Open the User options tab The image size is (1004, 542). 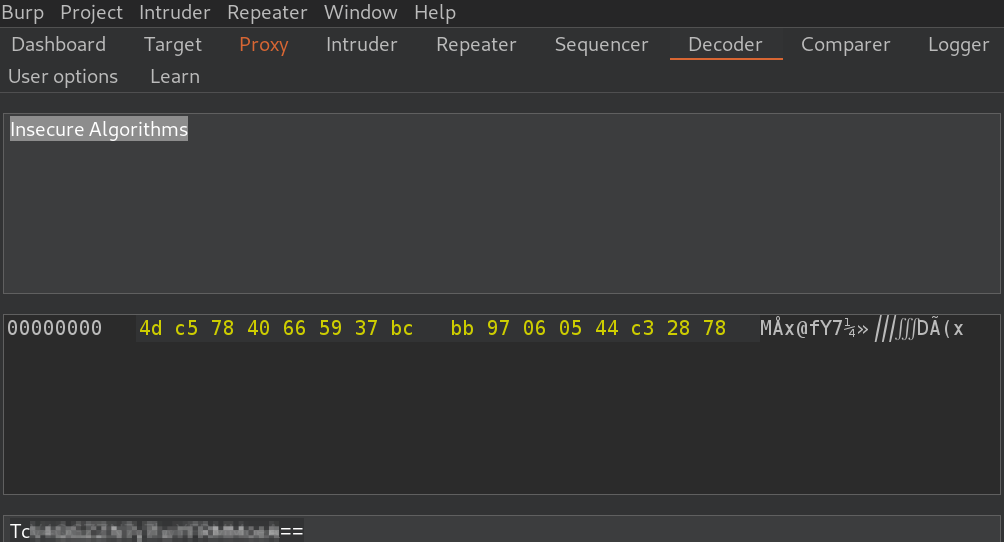pyautogui.click(x=63, y=76)
